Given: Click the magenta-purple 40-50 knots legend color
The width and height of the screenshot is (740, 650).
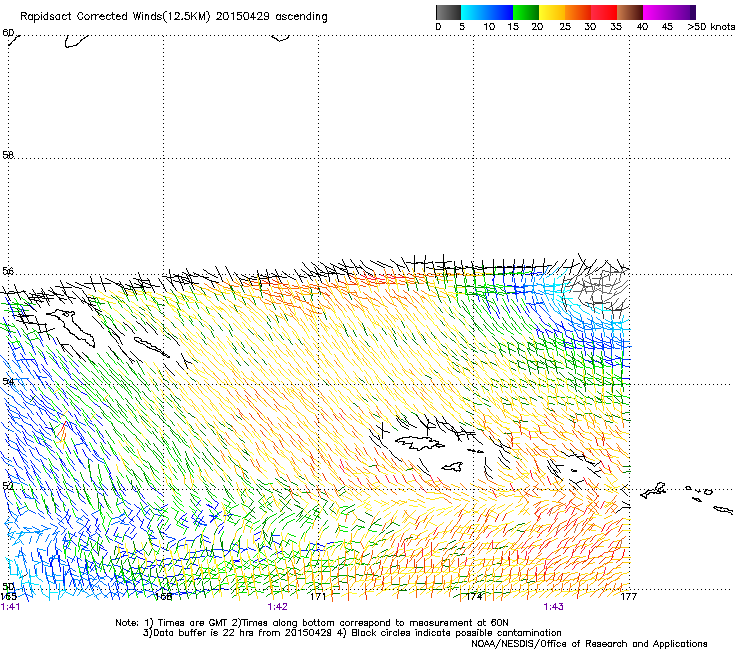Looking at the screenshot, I should [669, 12].
